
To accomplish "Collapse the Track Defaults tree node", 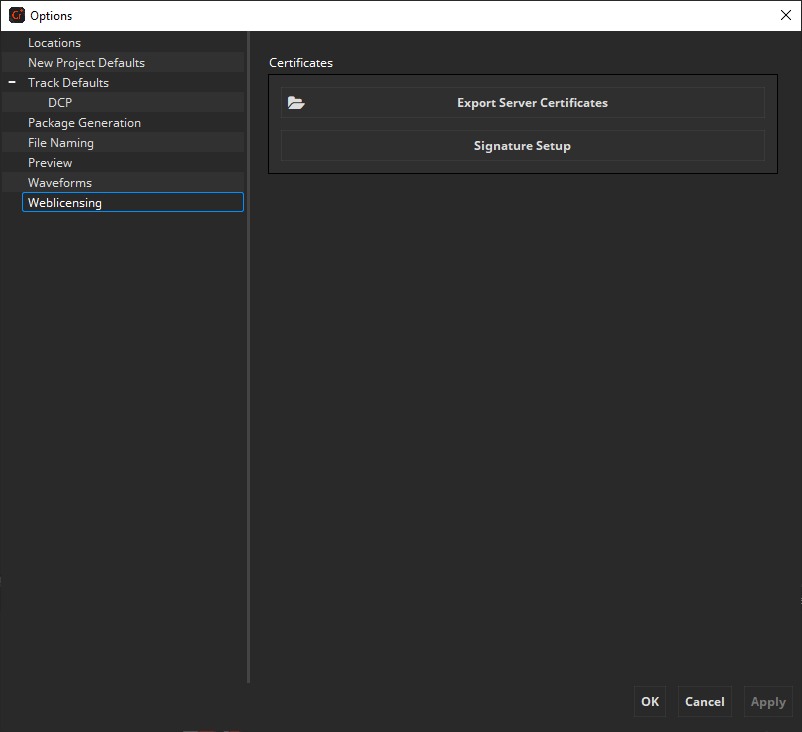I will click(12, 83).
